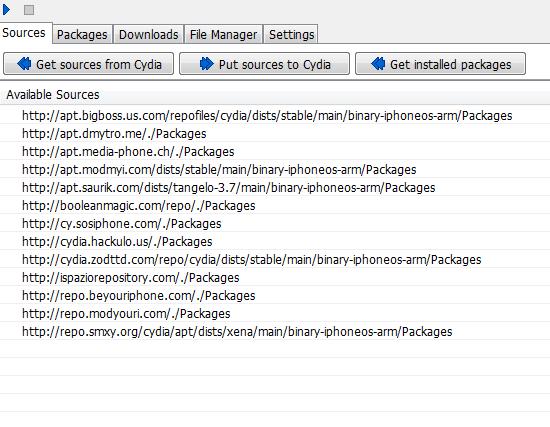Select the cydia.zodttd.com source row

coord(275,260)
